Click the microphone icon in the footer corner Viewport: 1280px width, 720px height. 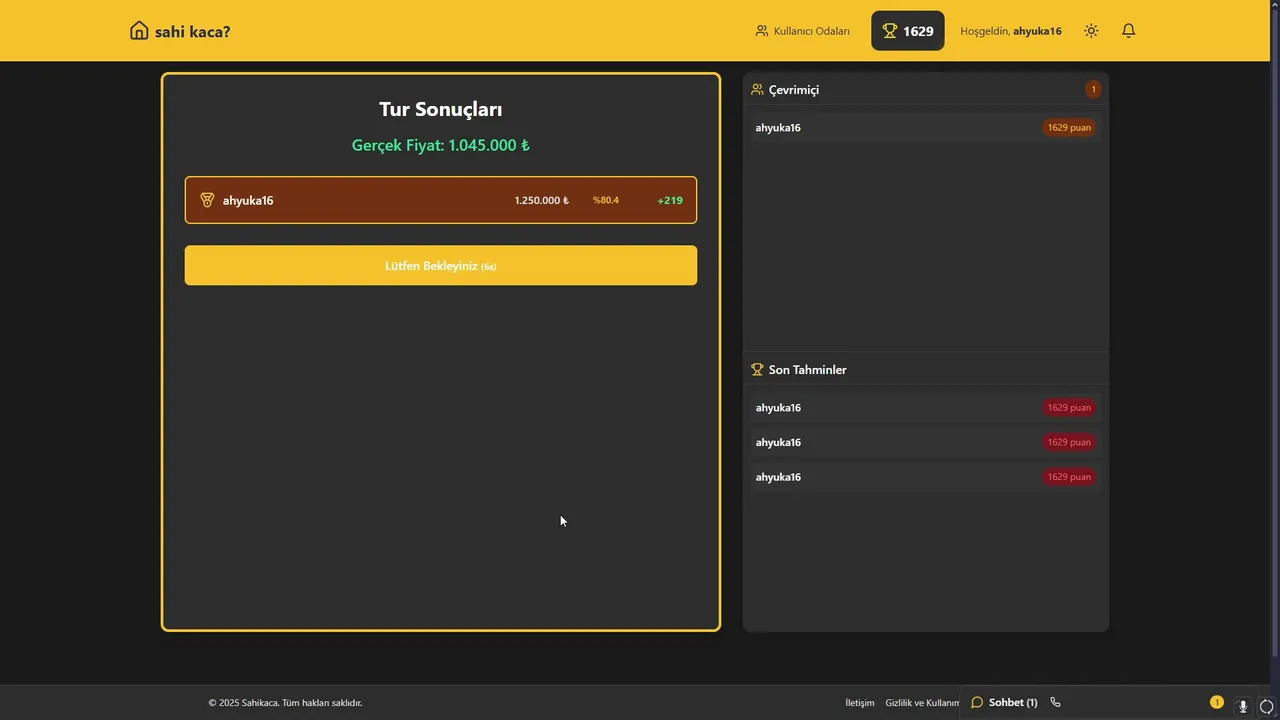tap(1243, 706)
